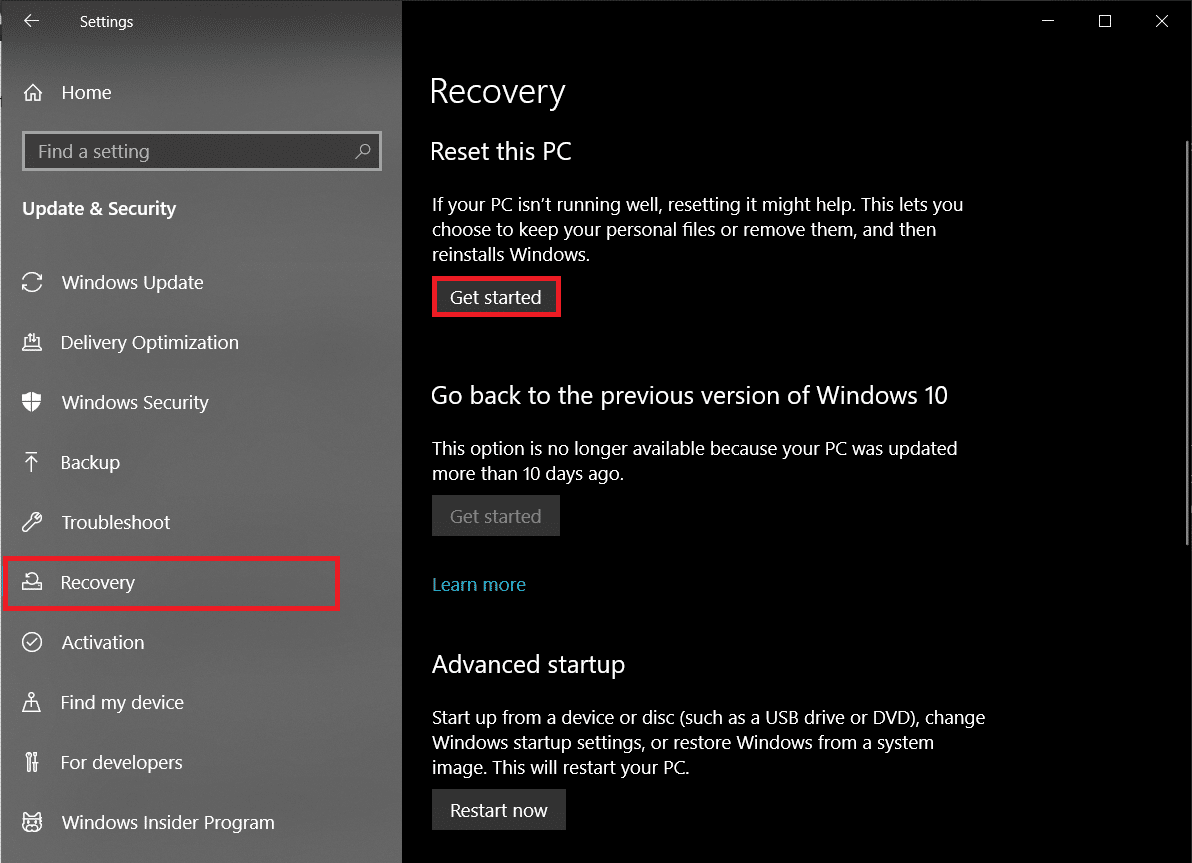Click the search magnifier in Find a setting
The height and width of the screenshot is (863, 1192).
363,150
